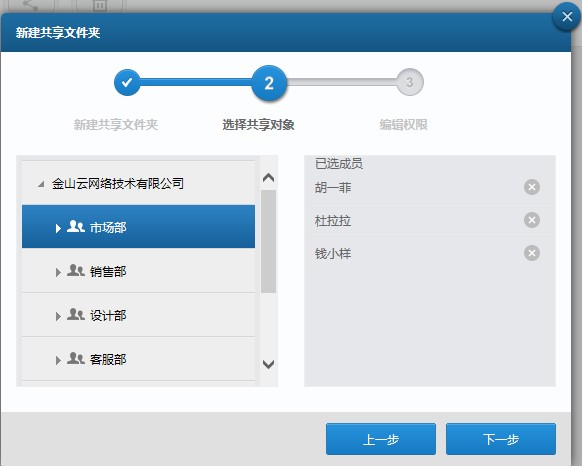Click the 下一步 button

pyautogui.click(x=501, y=439)
